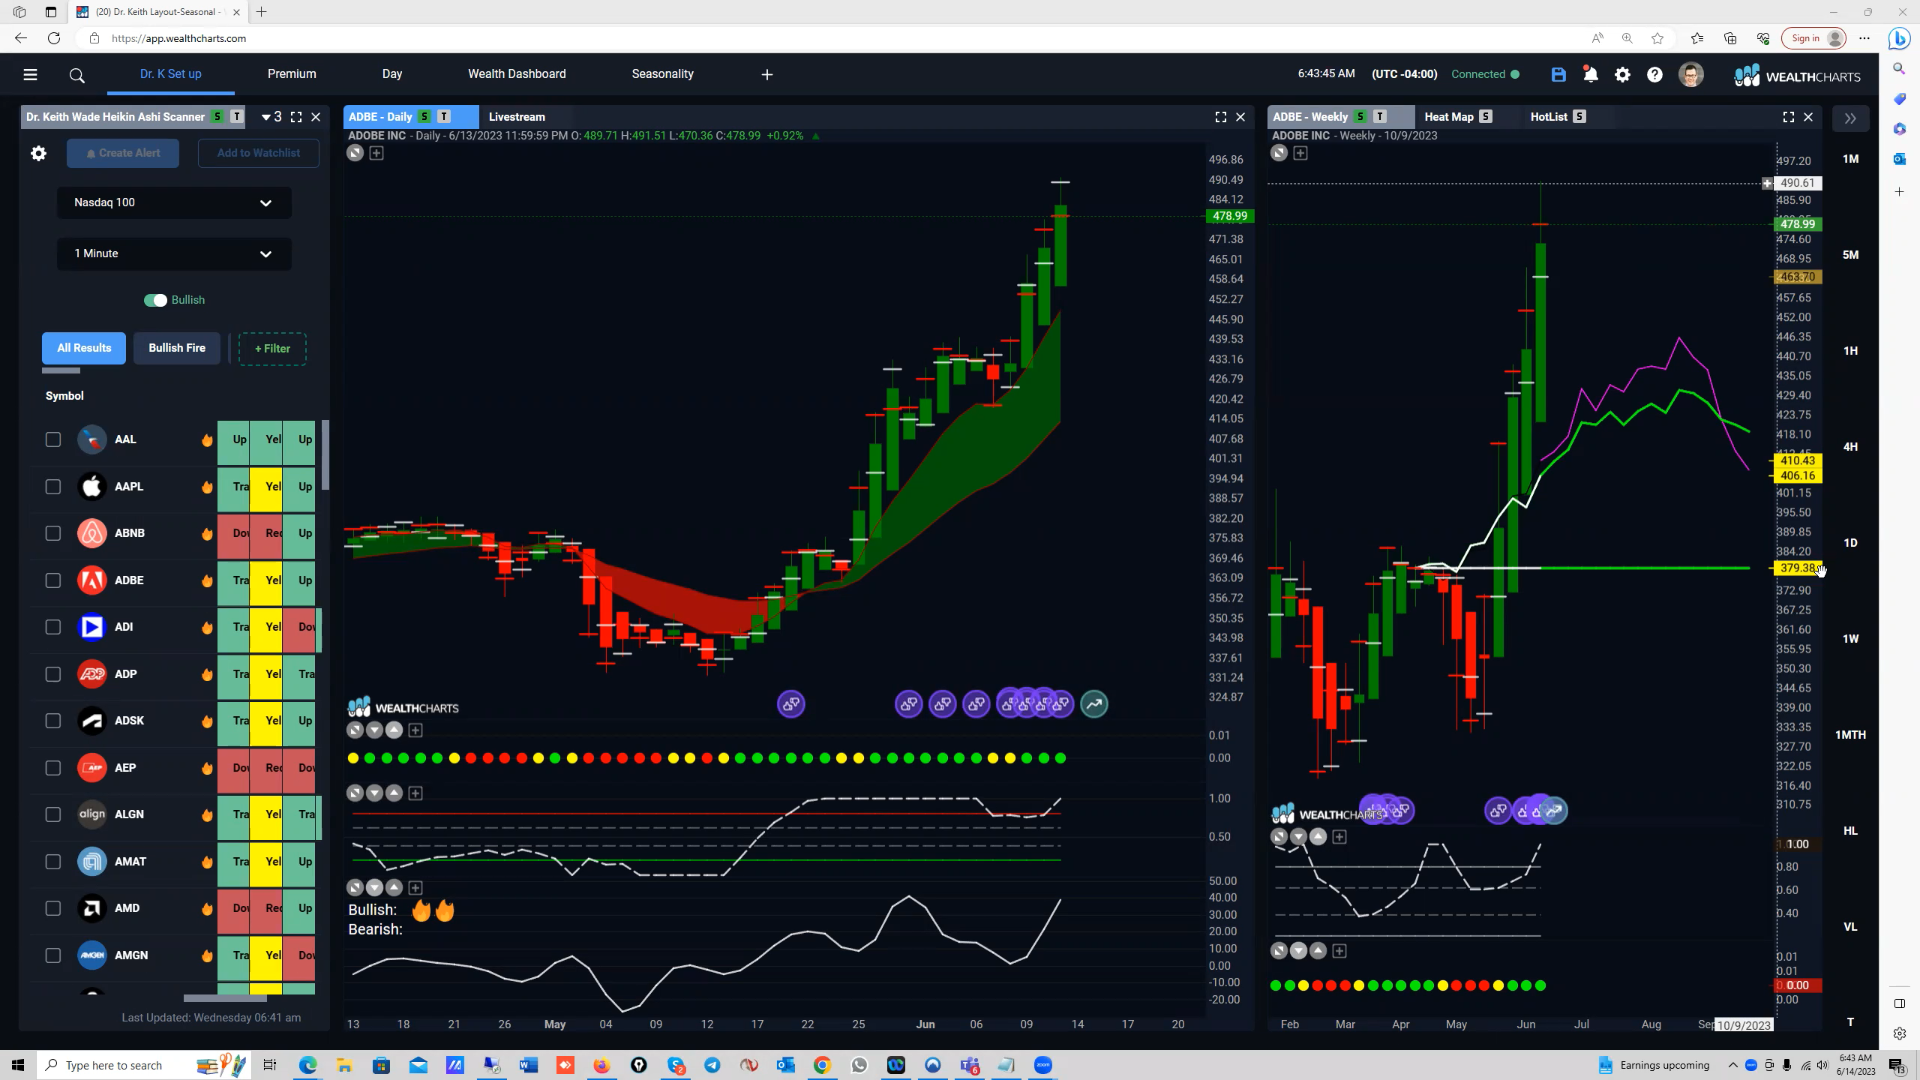Open the symbol search magnifier
Screen dimensions: 1920x1080
[77, 75]
